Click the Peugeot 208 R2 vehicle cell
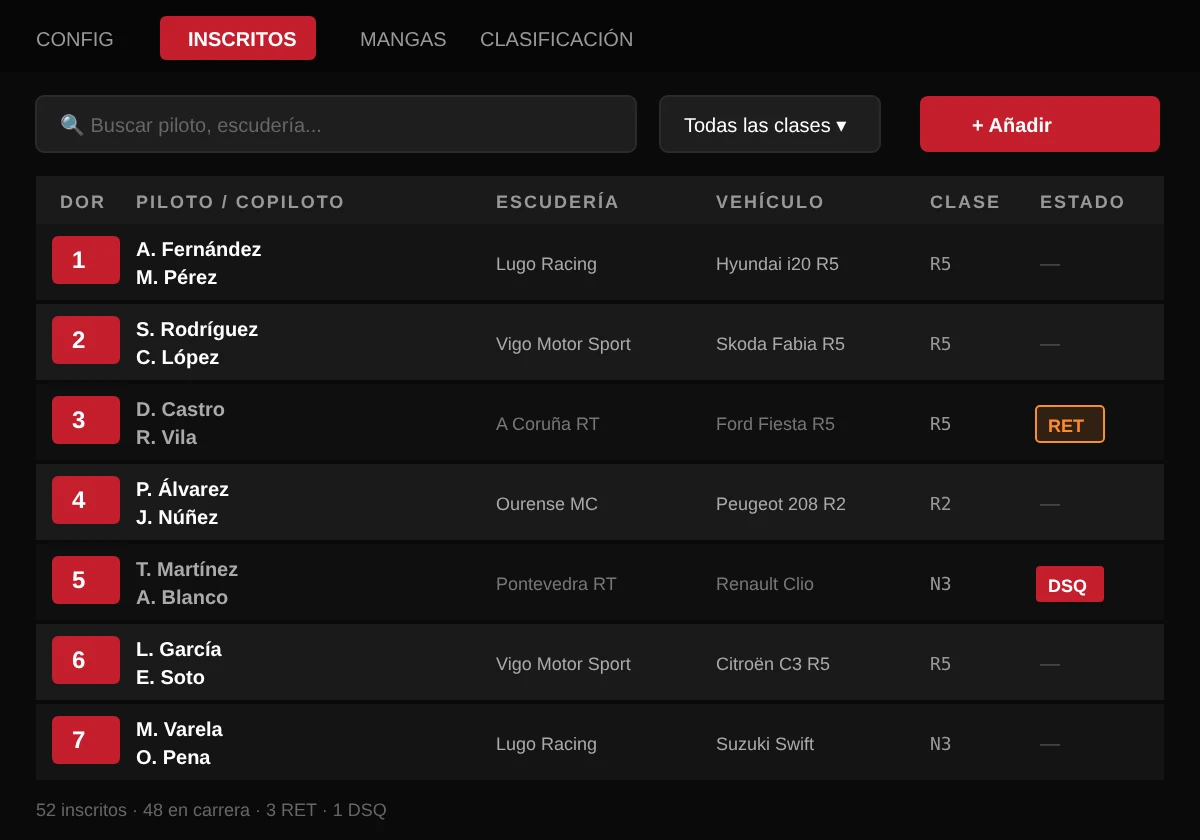The image size is (1200, 840). [781, 504]
